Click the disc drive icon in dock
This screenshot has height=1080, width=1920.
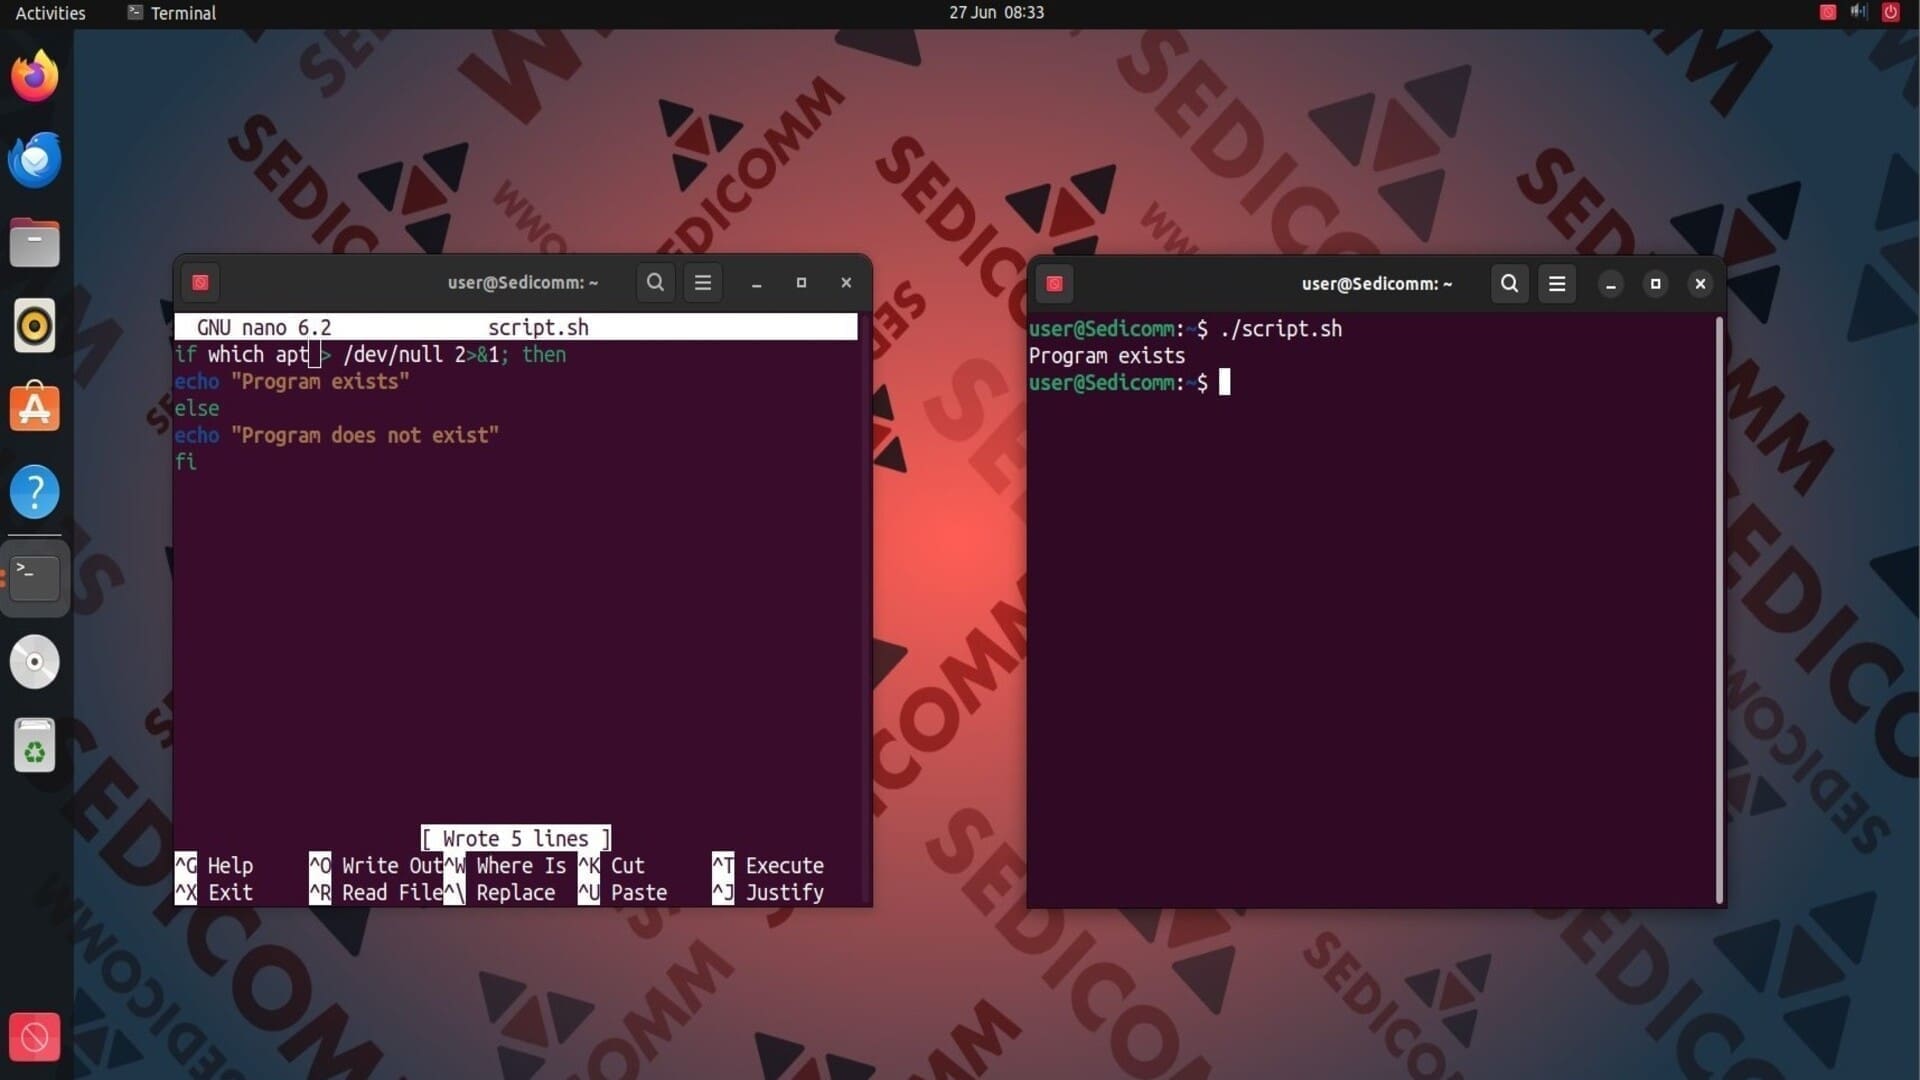tap(35, 662)
